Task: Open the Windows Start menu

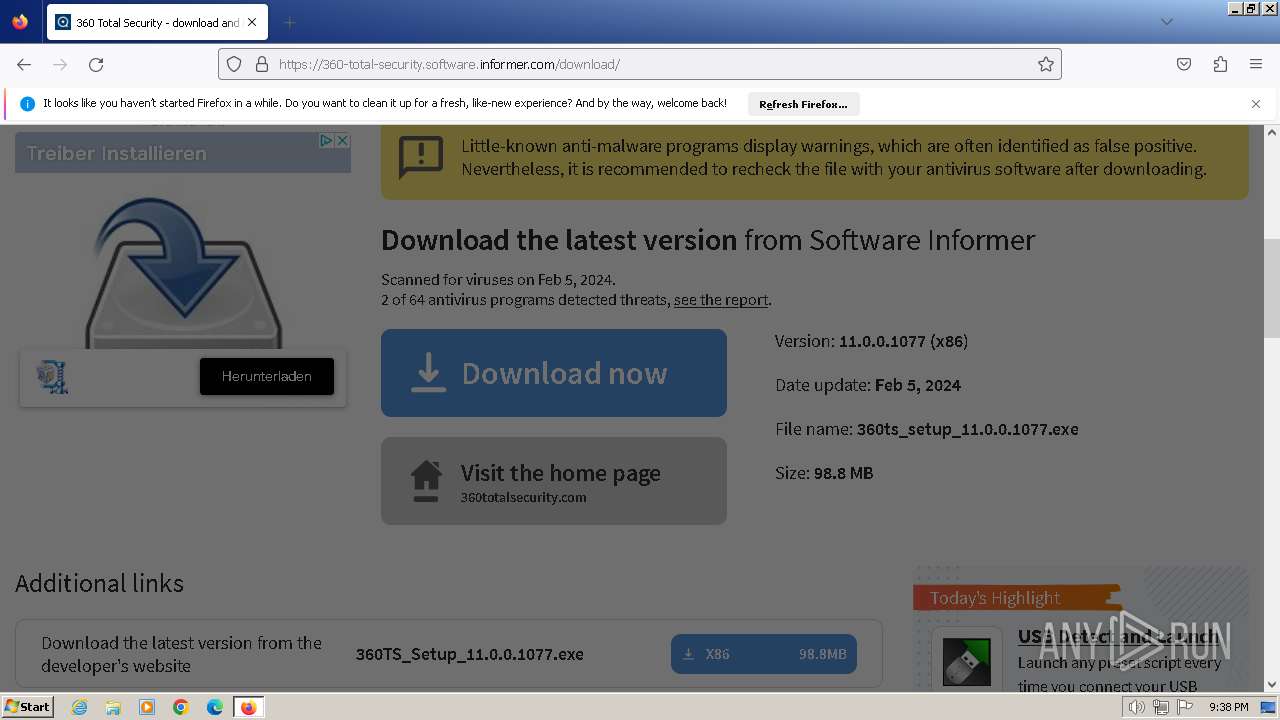Action: 28,707
